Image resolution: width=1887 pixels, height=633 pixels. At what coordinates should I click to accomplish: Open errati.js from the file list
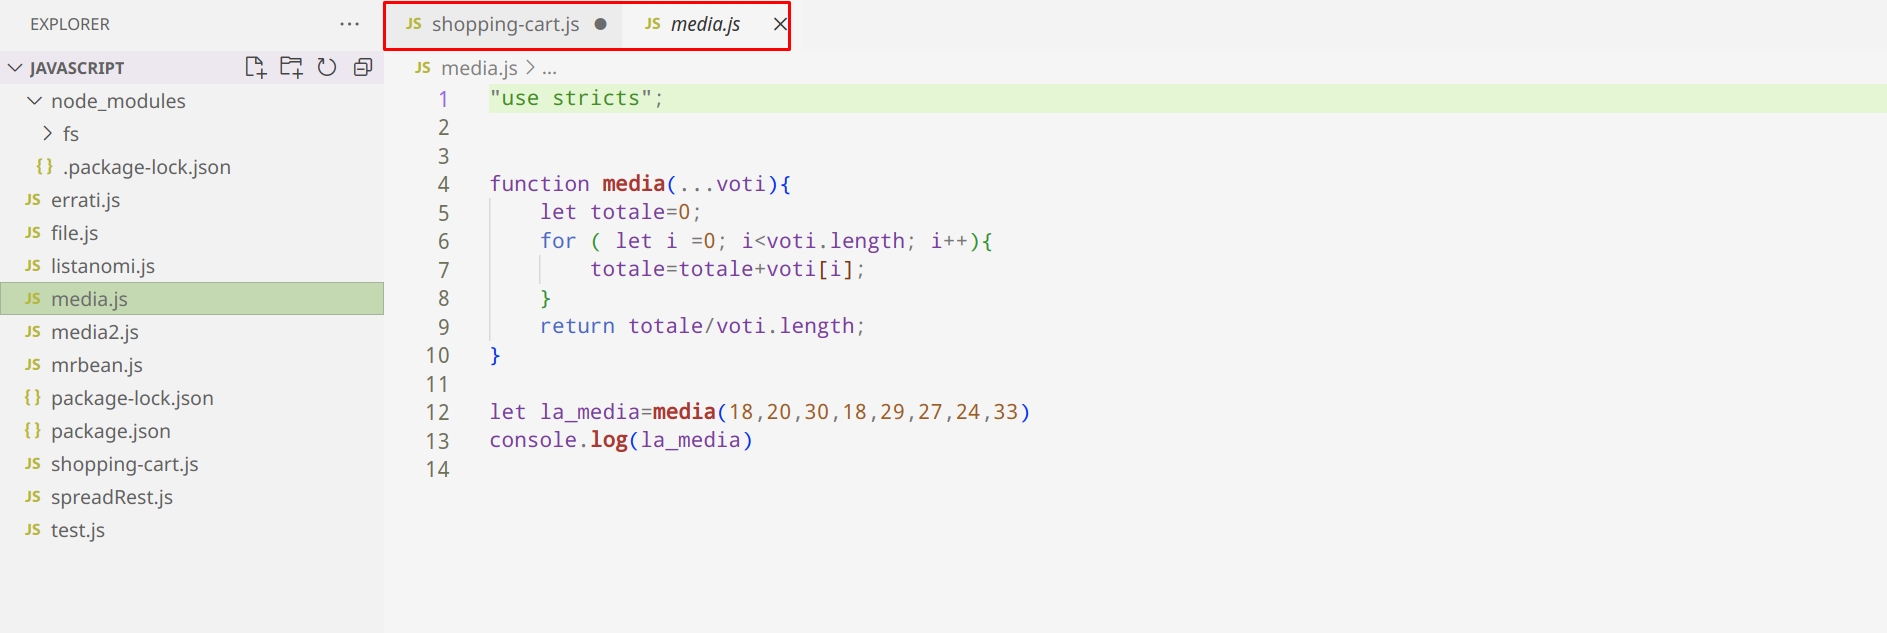[x=85, y=200]
